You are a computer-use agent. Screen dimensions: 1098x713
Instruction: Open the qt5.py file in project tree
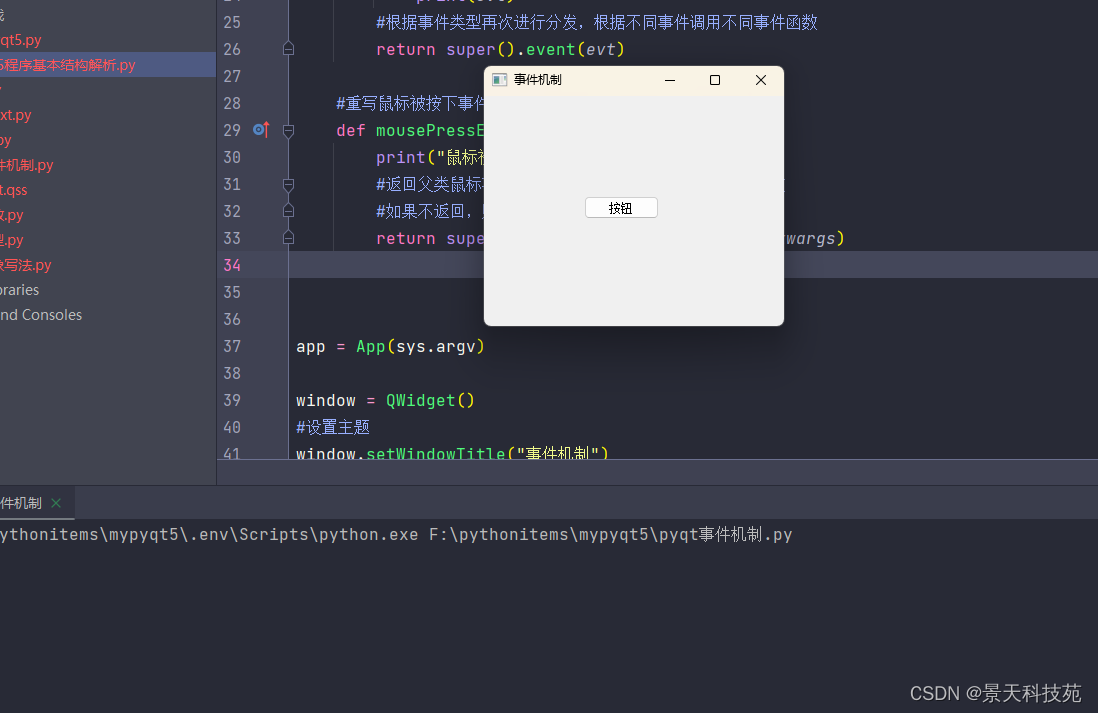tap(21, 40)
